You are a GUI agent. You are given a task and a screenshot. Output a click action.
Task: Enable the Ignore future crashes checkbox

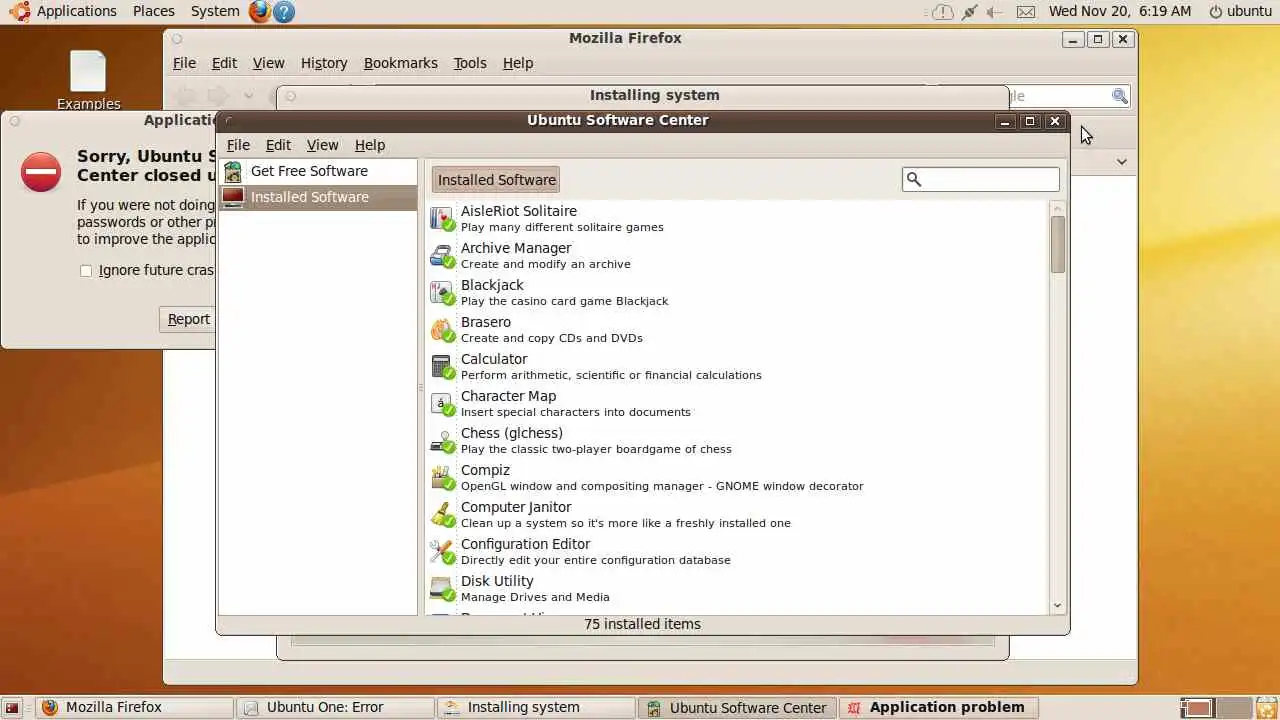tap(86, 270)
